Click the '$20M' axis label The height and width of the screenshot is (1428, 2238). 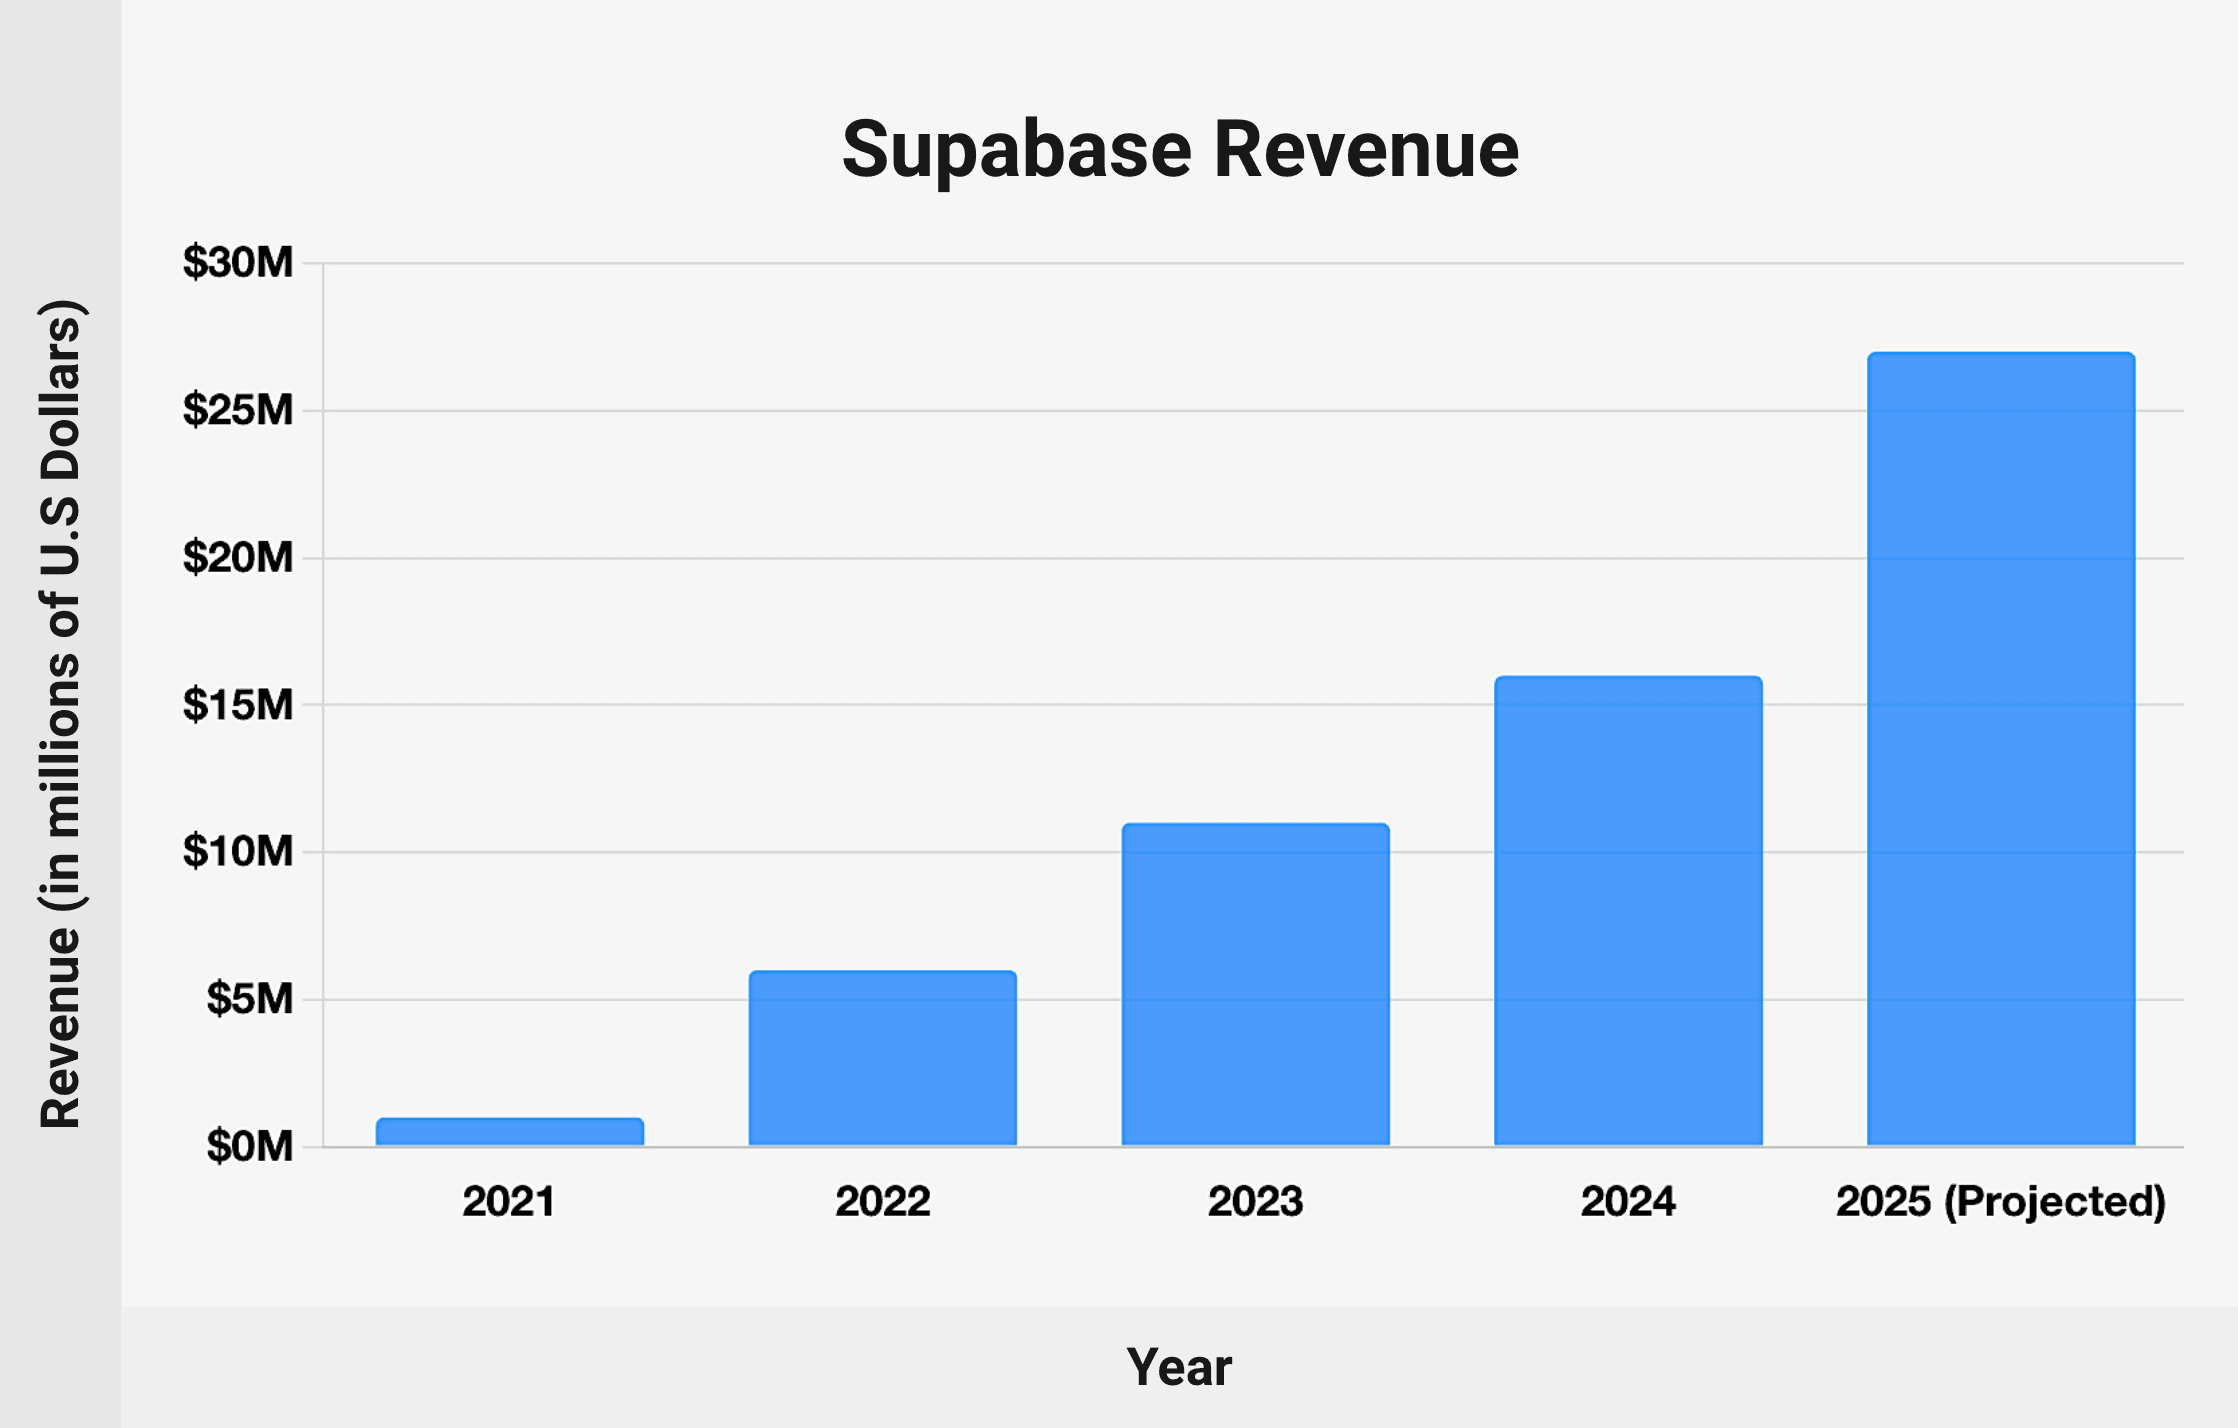click(238, 557)
